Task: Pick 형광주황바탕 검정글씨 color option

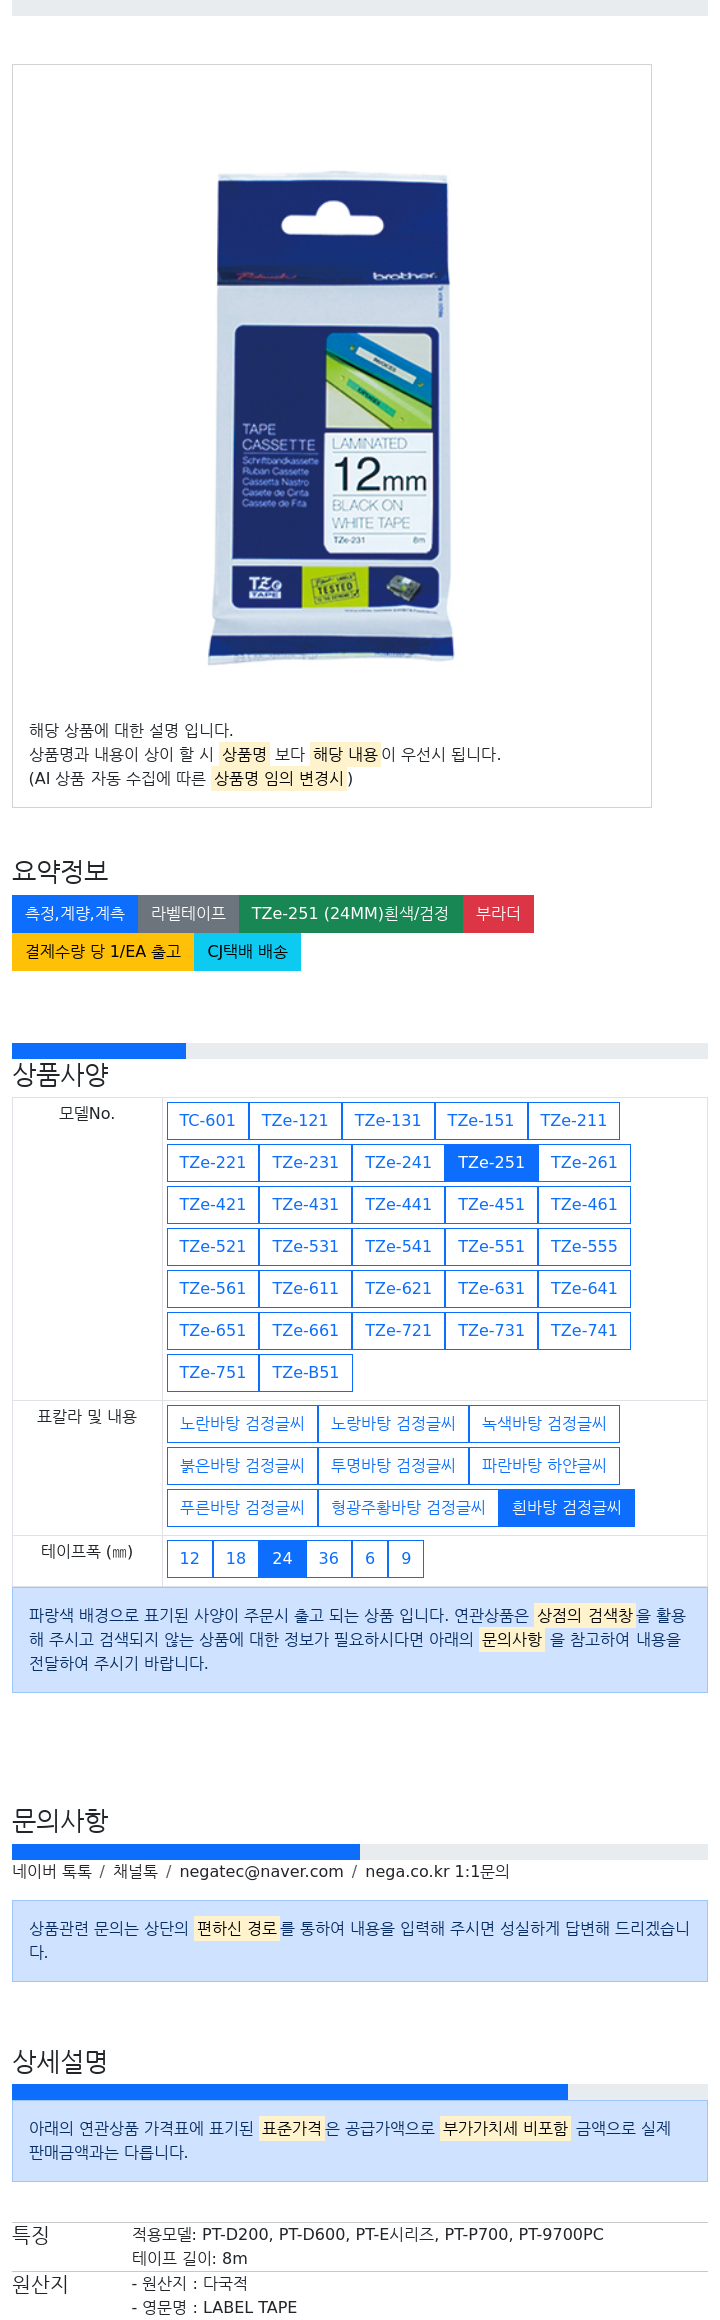Action: (408, 1507)
